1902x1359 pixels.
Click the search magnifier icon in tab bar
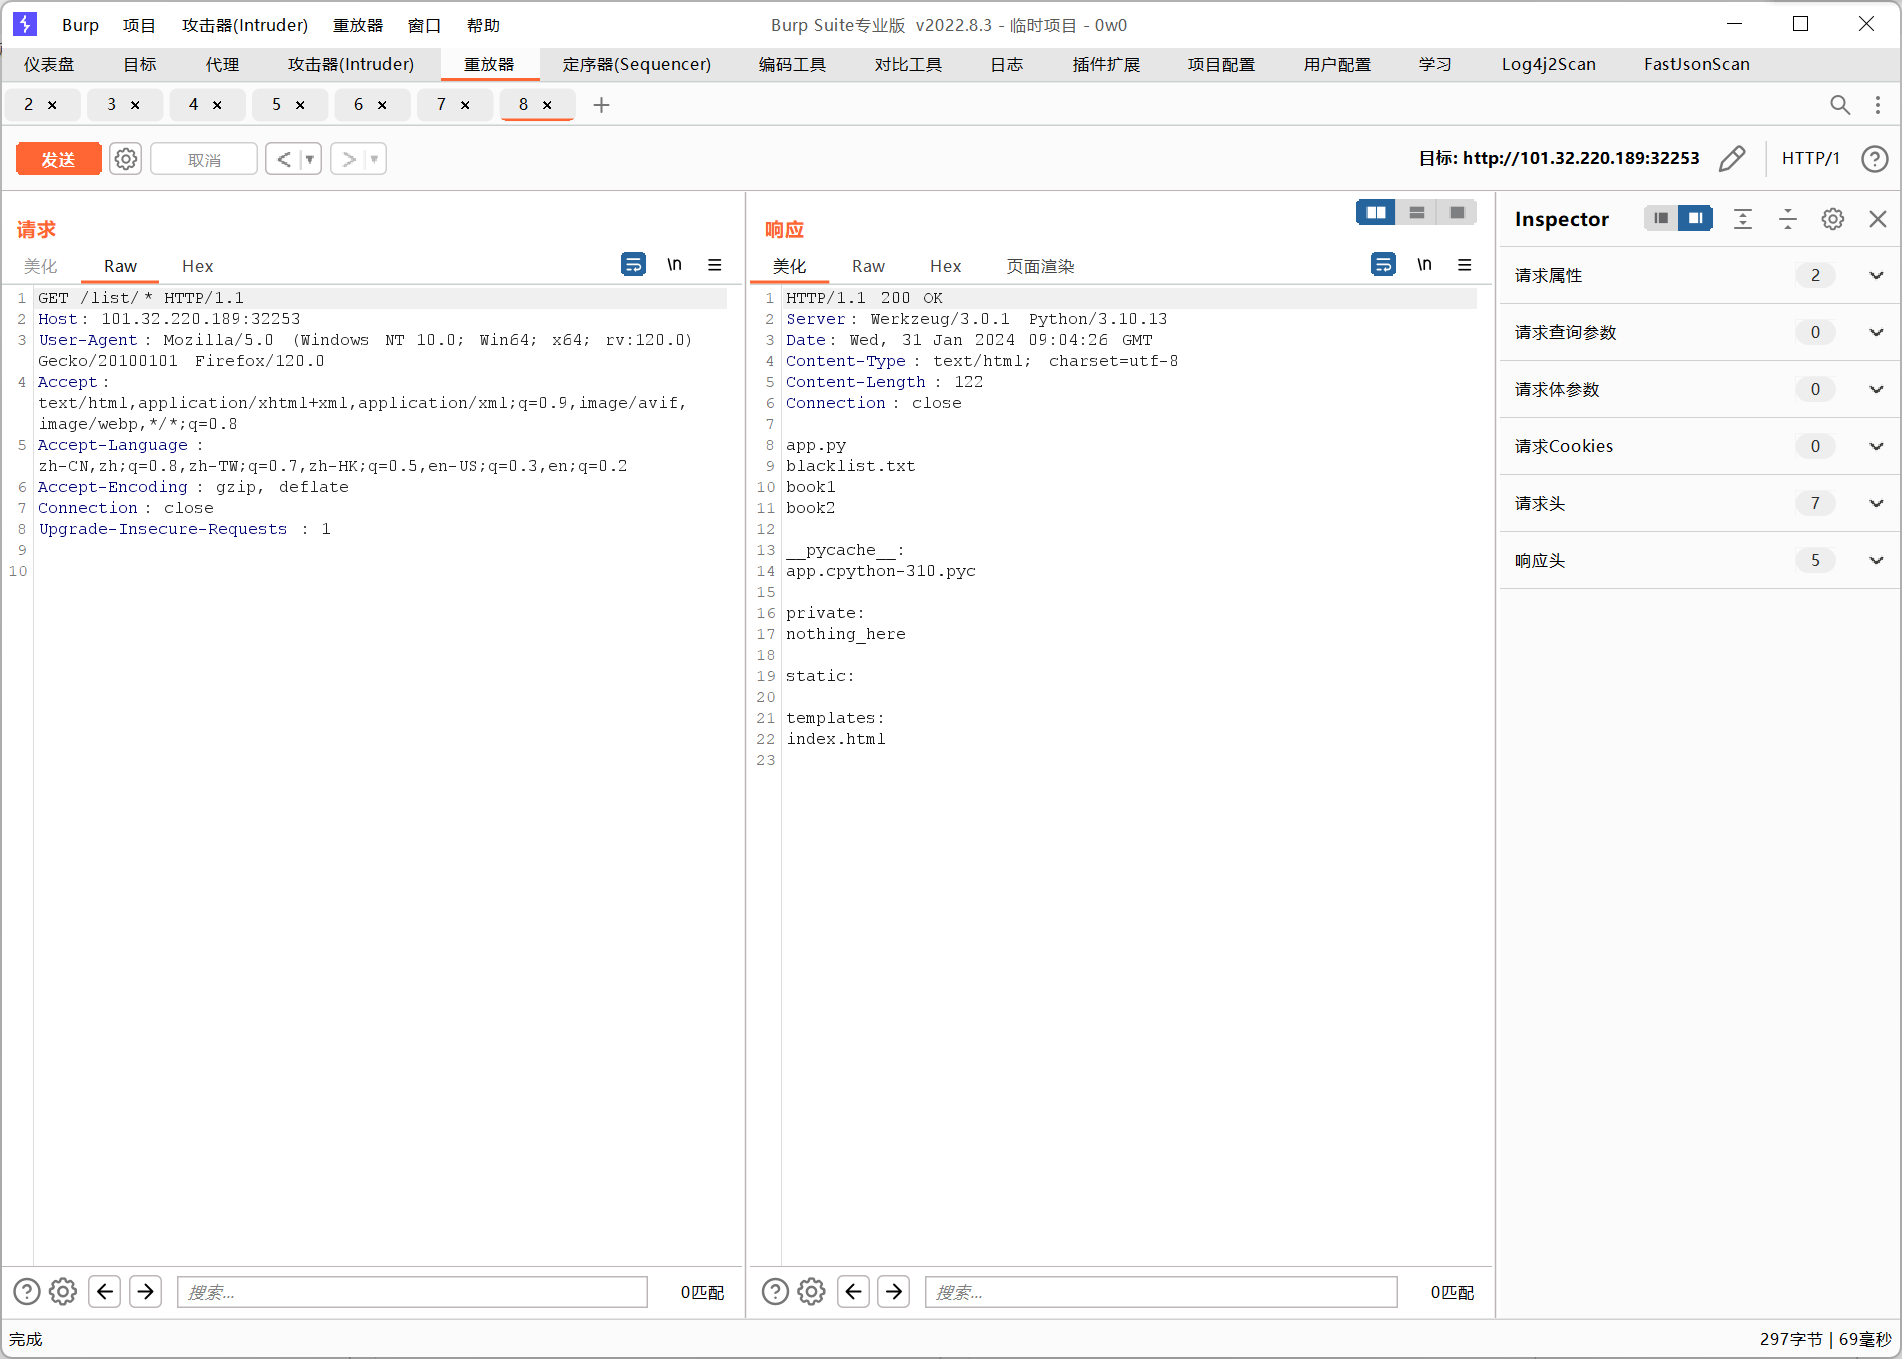1840,105
